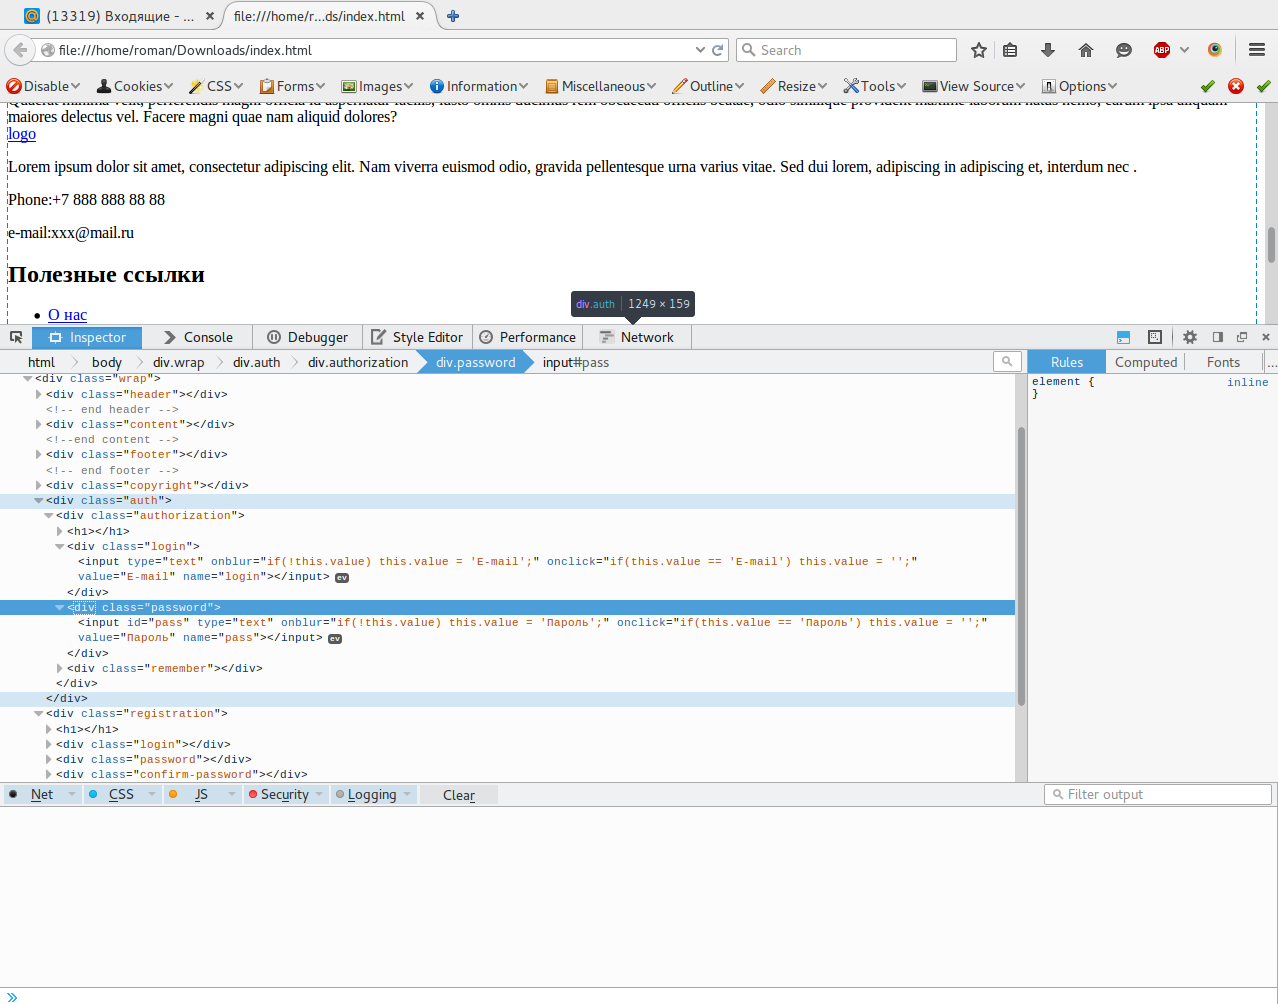The image size is (1278, 1004).
Task: Click the element picker icon in devtools
Action: (x=16, y=337)
